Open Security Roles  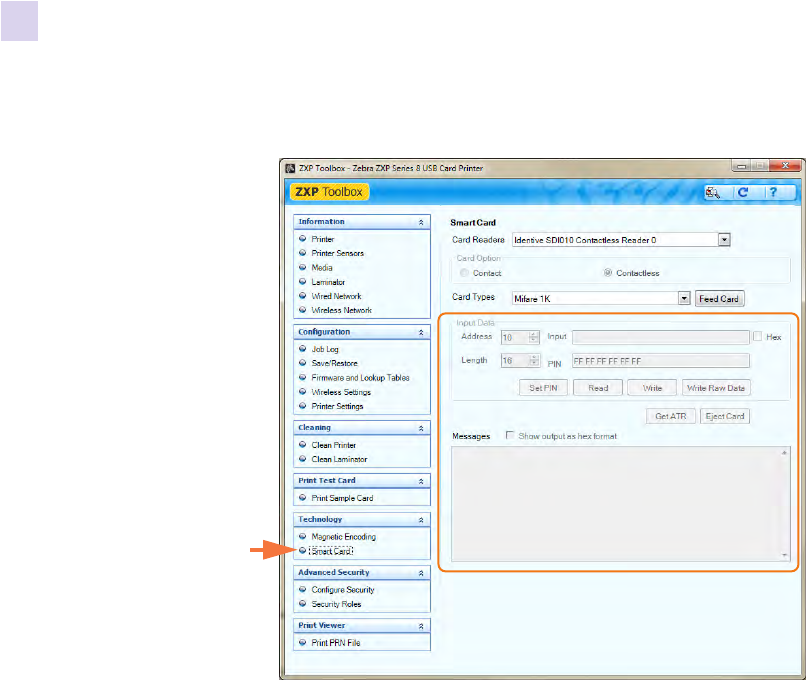pos(336,604)
